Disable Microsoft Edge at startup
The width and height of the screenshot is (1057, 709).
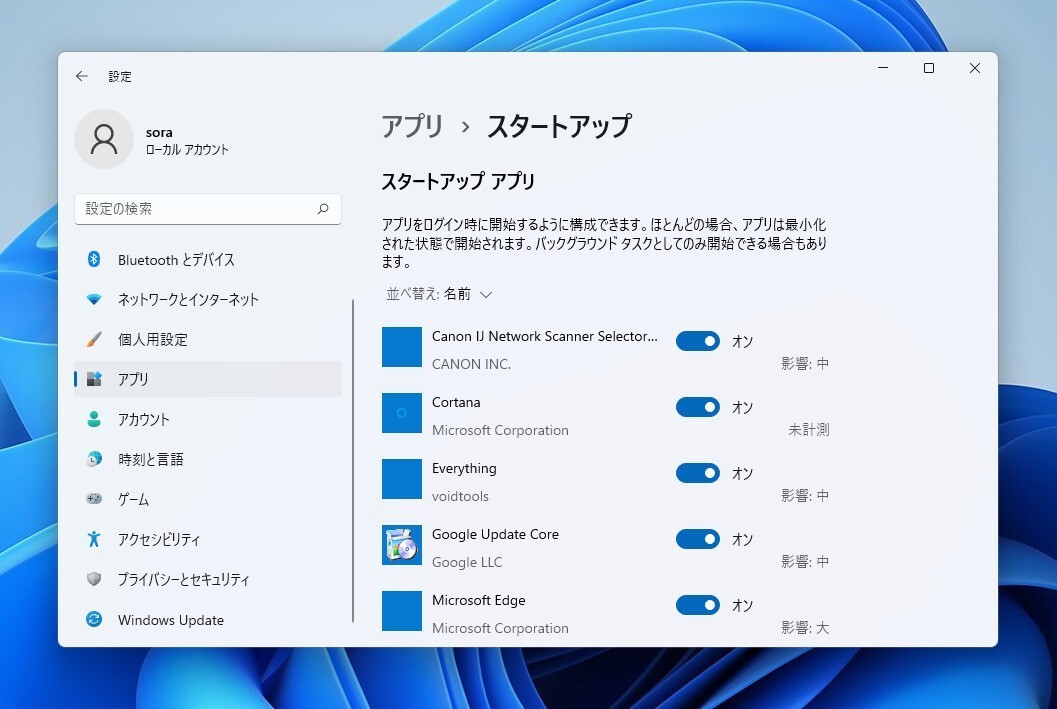697,605
